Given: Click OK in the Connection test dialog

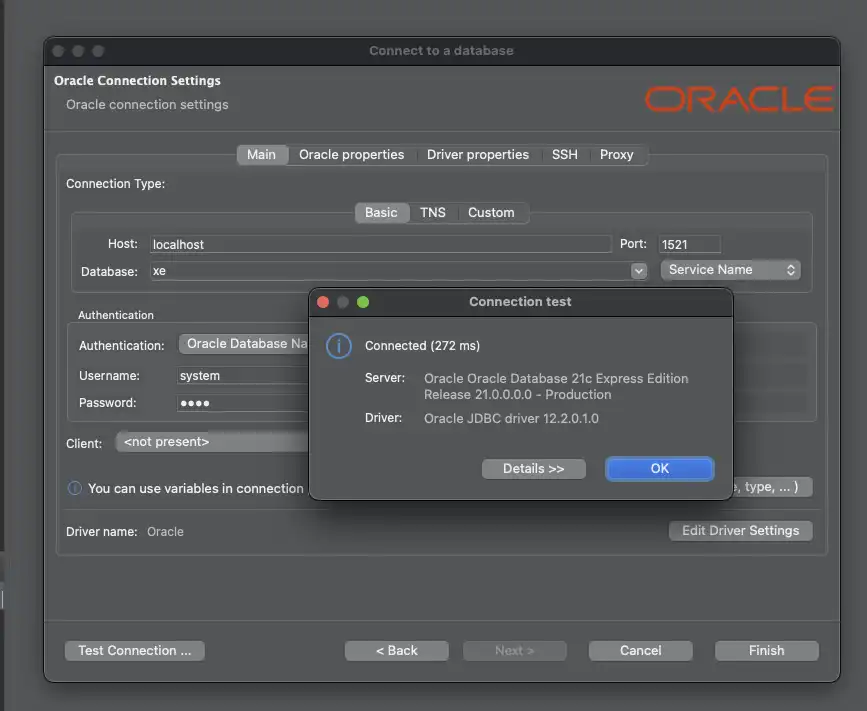Looking at the screenshot, I should click(x=660, y=469).
